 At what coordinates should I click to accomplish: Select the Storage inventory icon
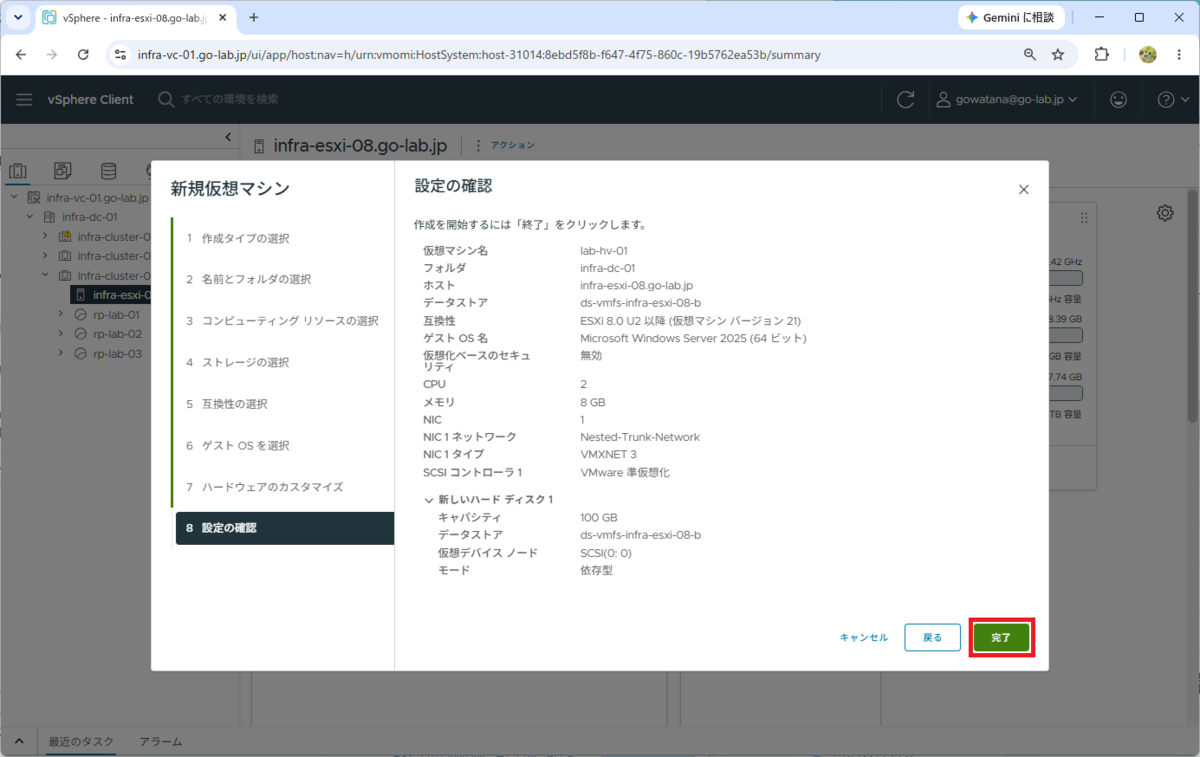tap(108, 171)
